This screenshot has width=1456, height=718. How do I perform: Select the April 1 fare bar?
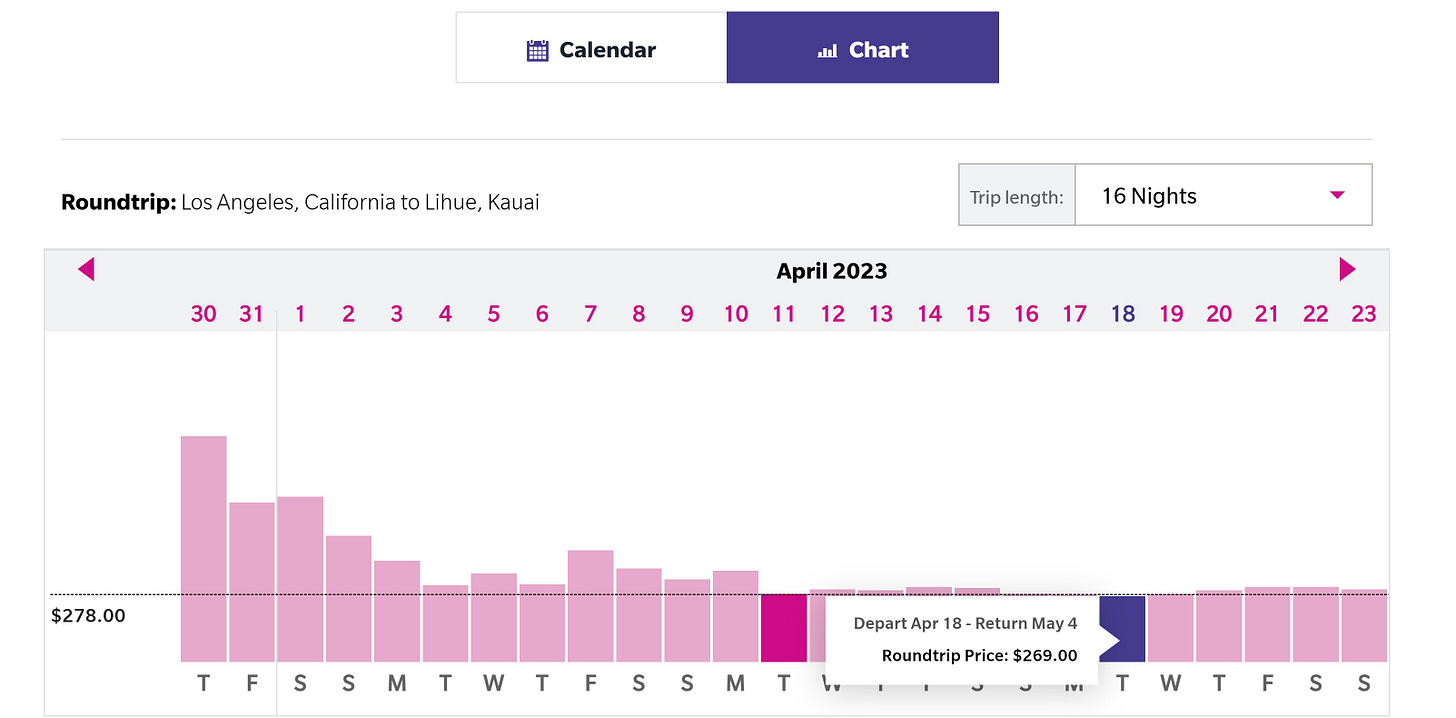pos(300,579)
